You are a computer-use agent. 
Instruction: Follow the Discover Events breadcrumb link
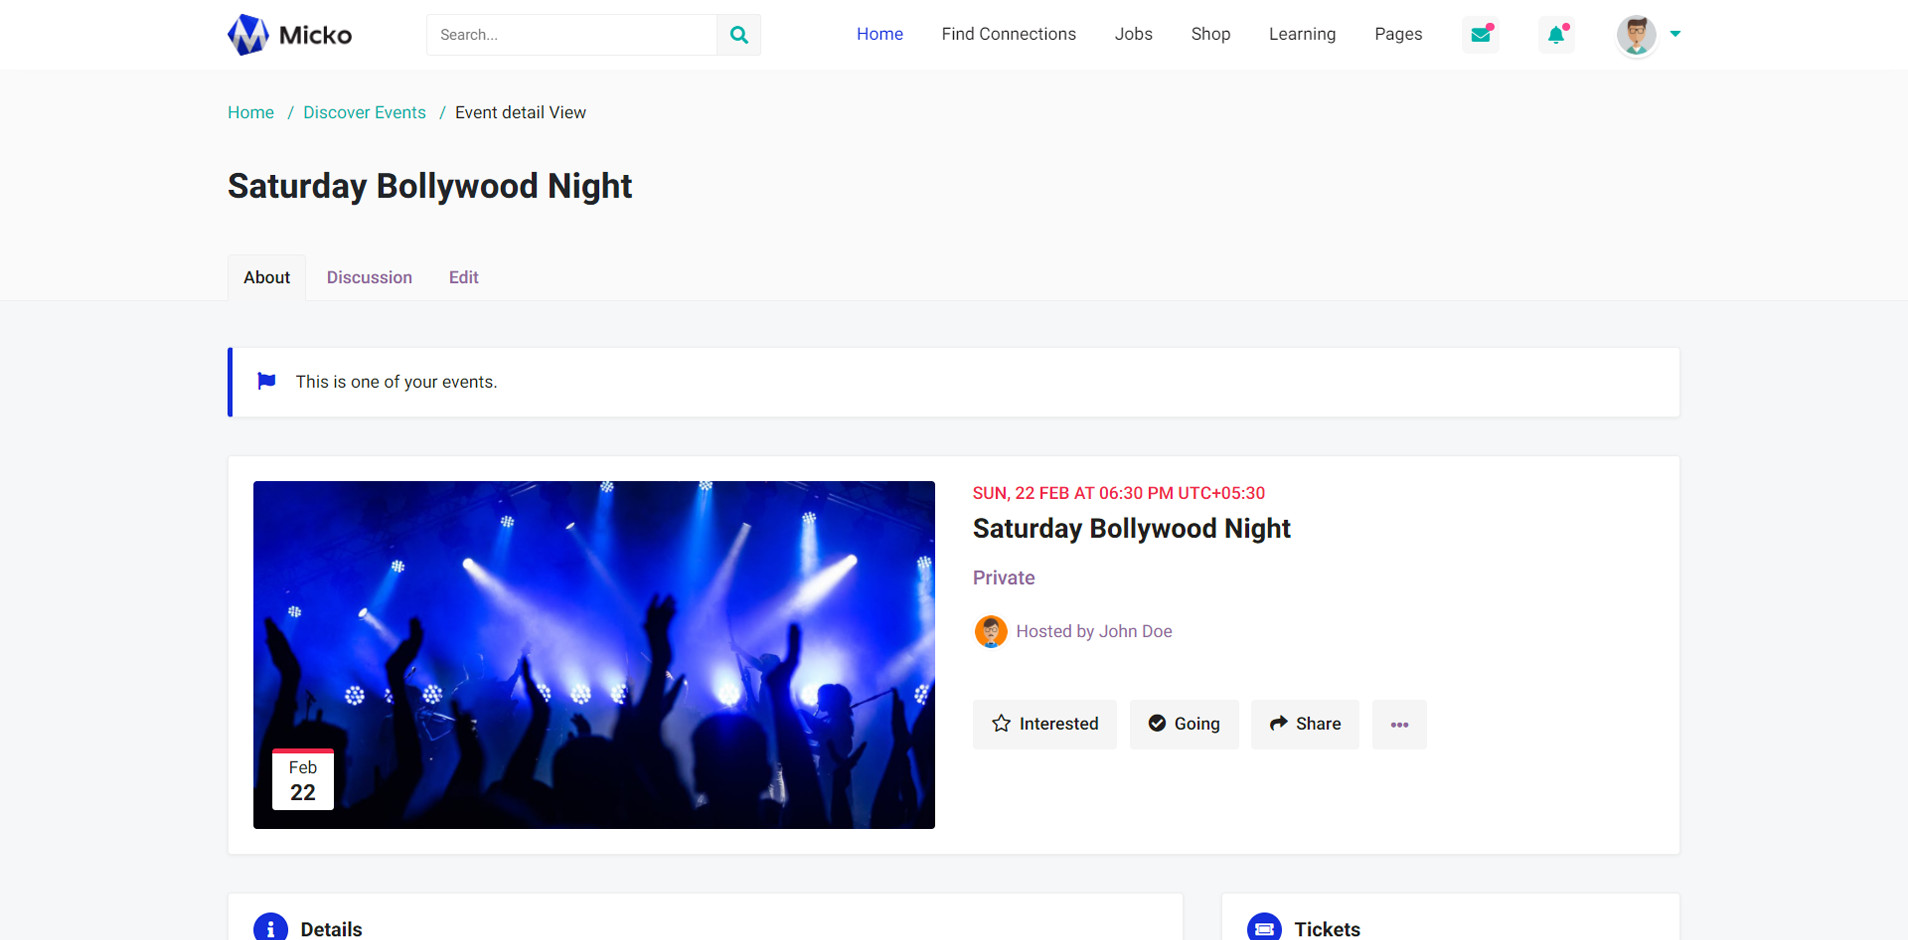(x=364, y=113)
